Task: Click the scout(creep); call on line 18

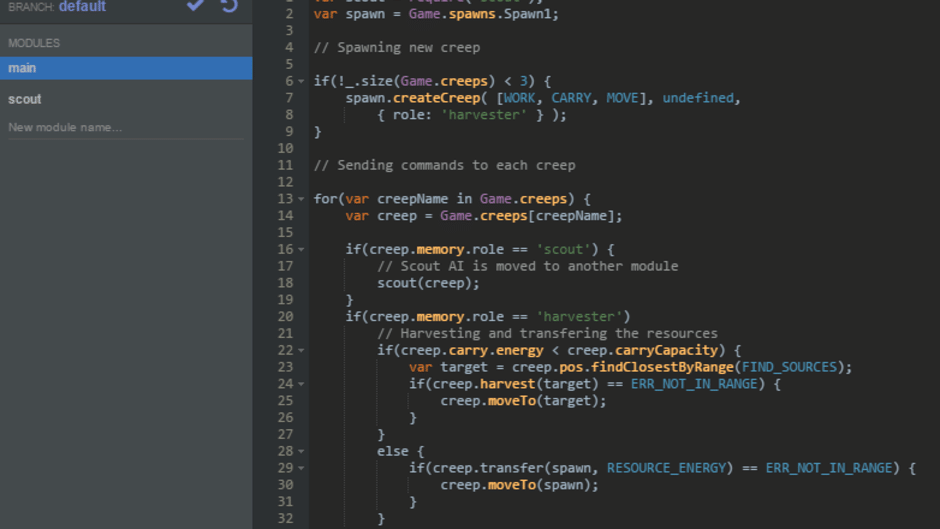Action: point(428,282)
